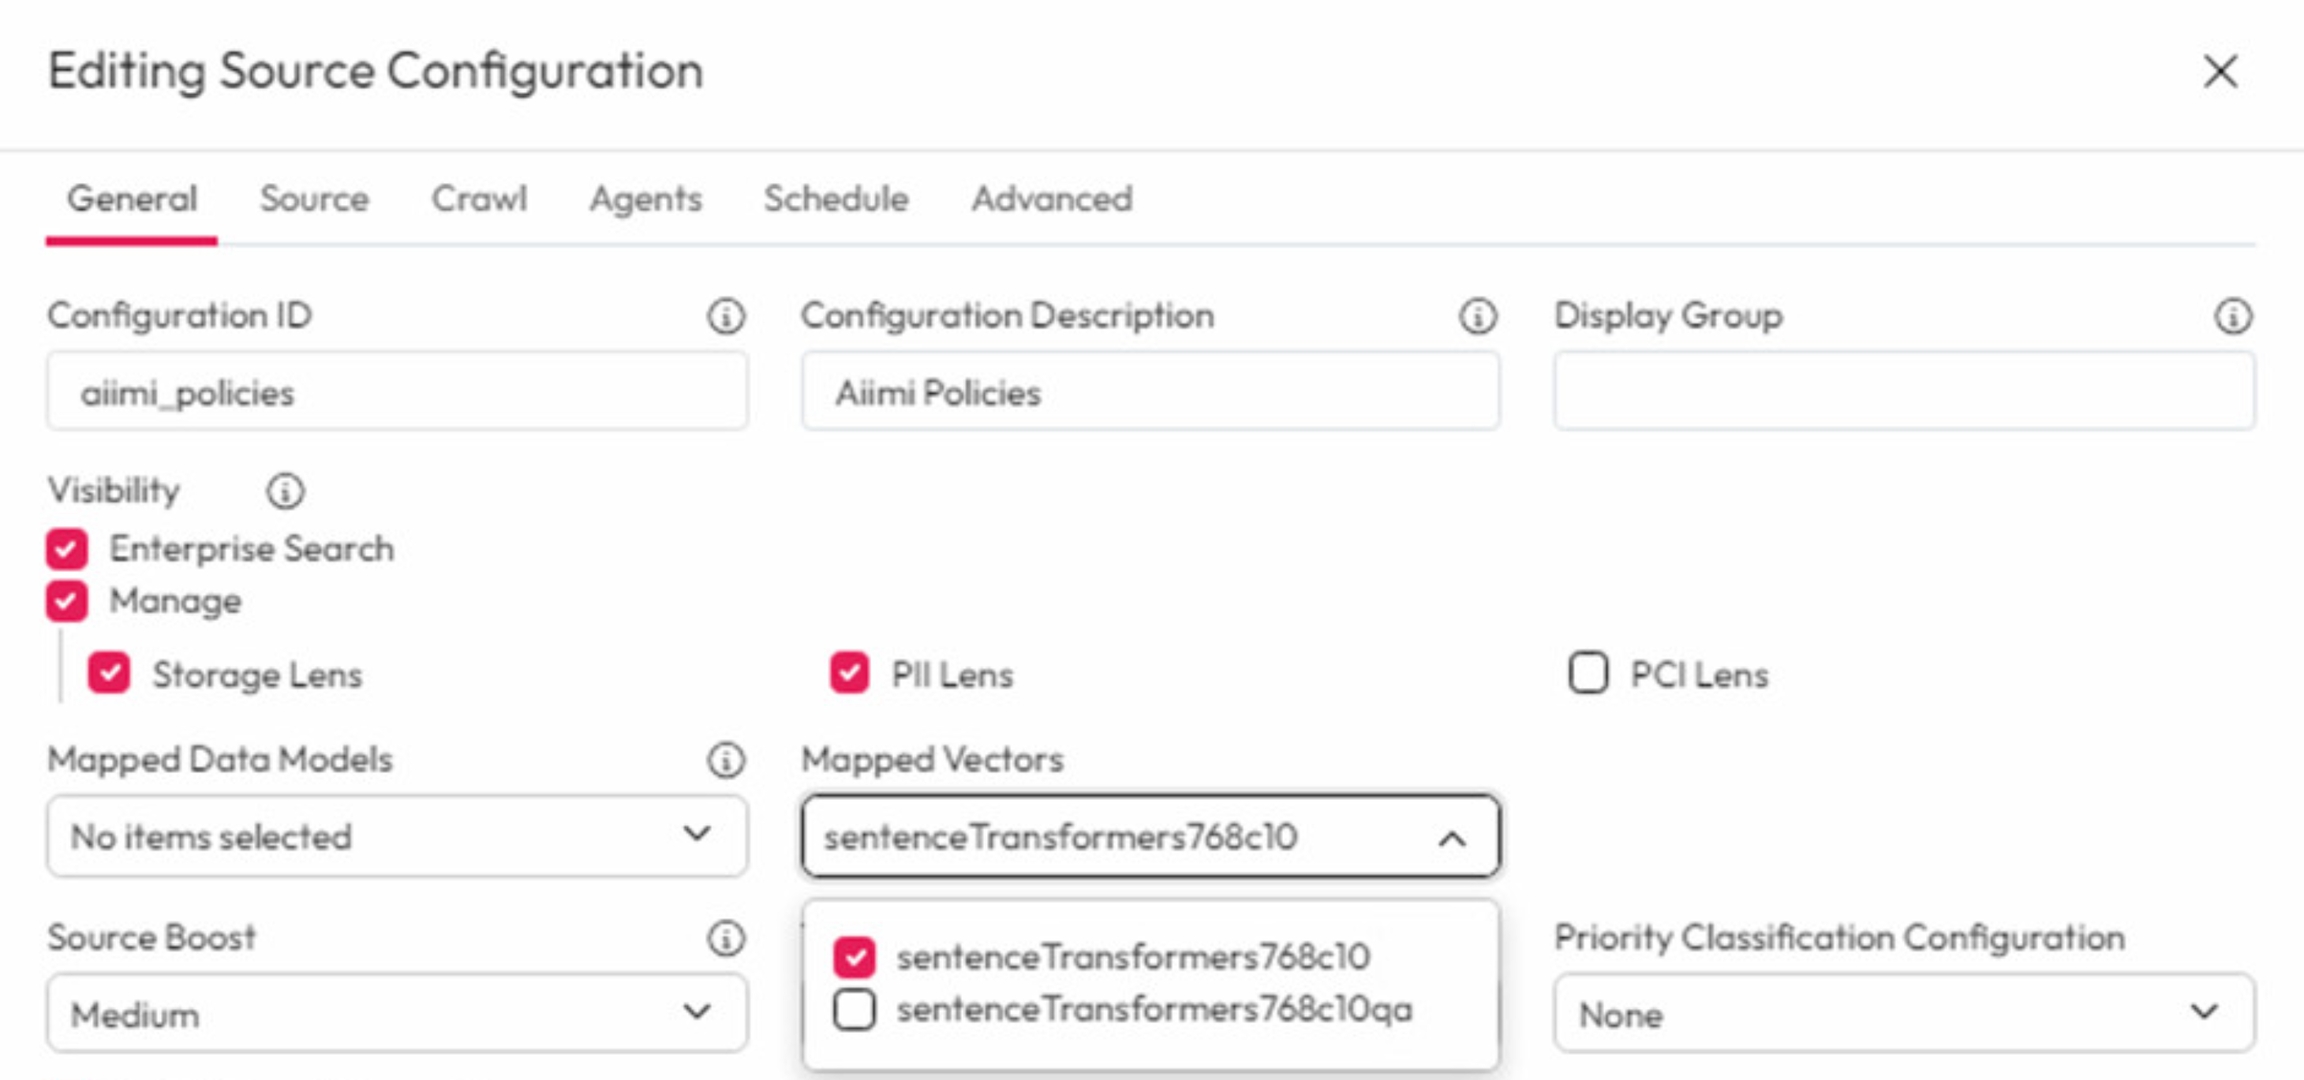Open the Mapped Data Models dropdown

(x=396, y=836)
